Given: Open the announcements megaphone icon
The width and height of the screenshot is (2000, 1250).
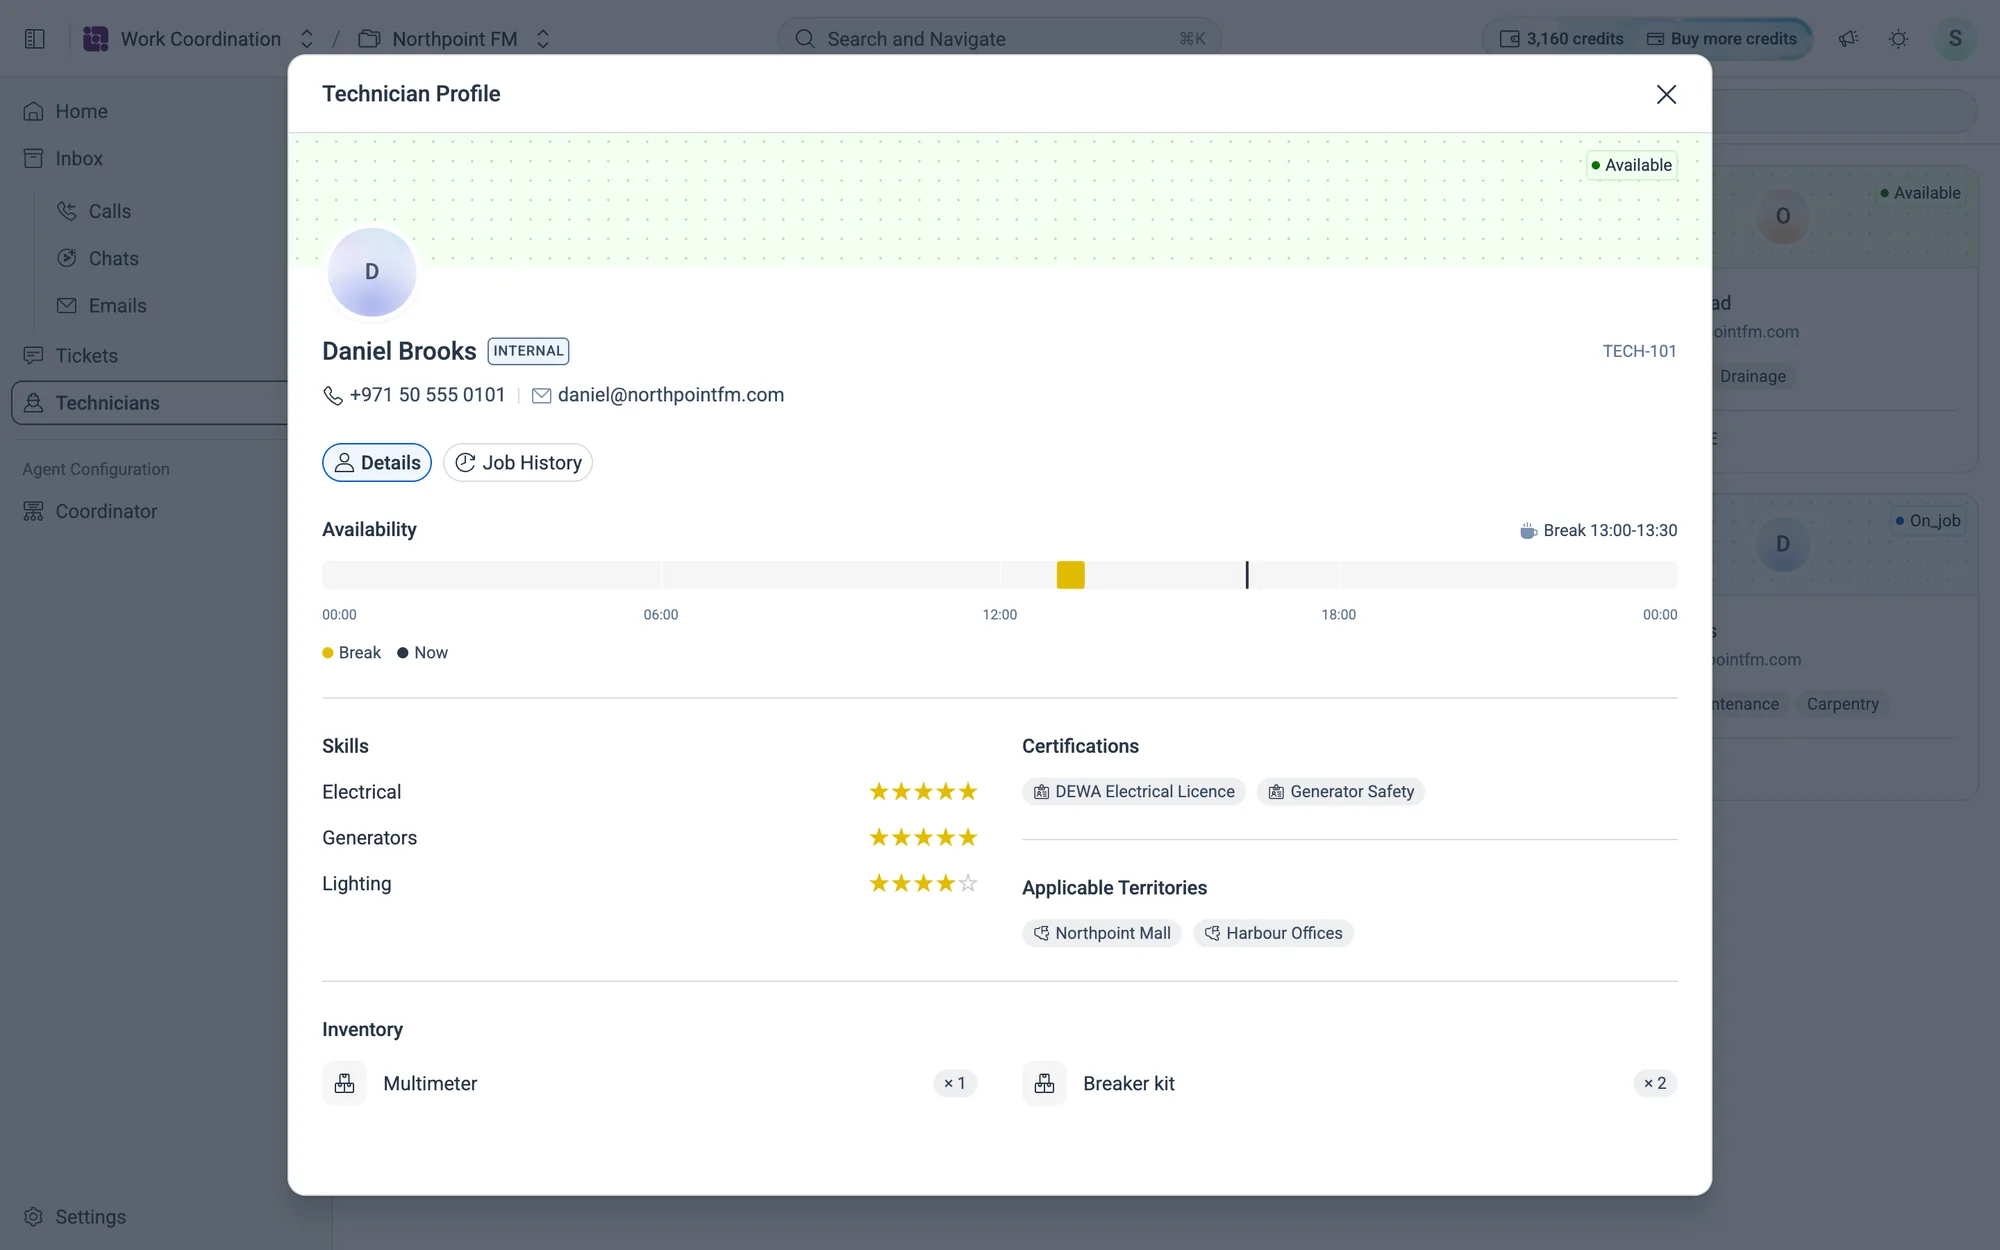Looking at the screenshot, I should (x=1848, y=39).
